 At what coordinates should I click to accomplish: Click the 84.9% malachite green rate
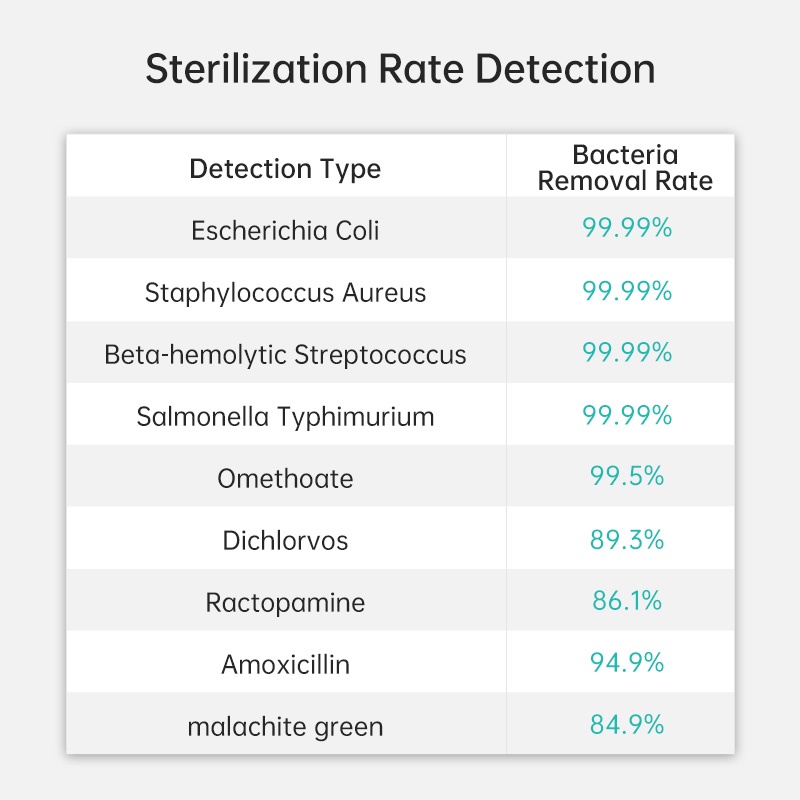(x=626, y=725)
